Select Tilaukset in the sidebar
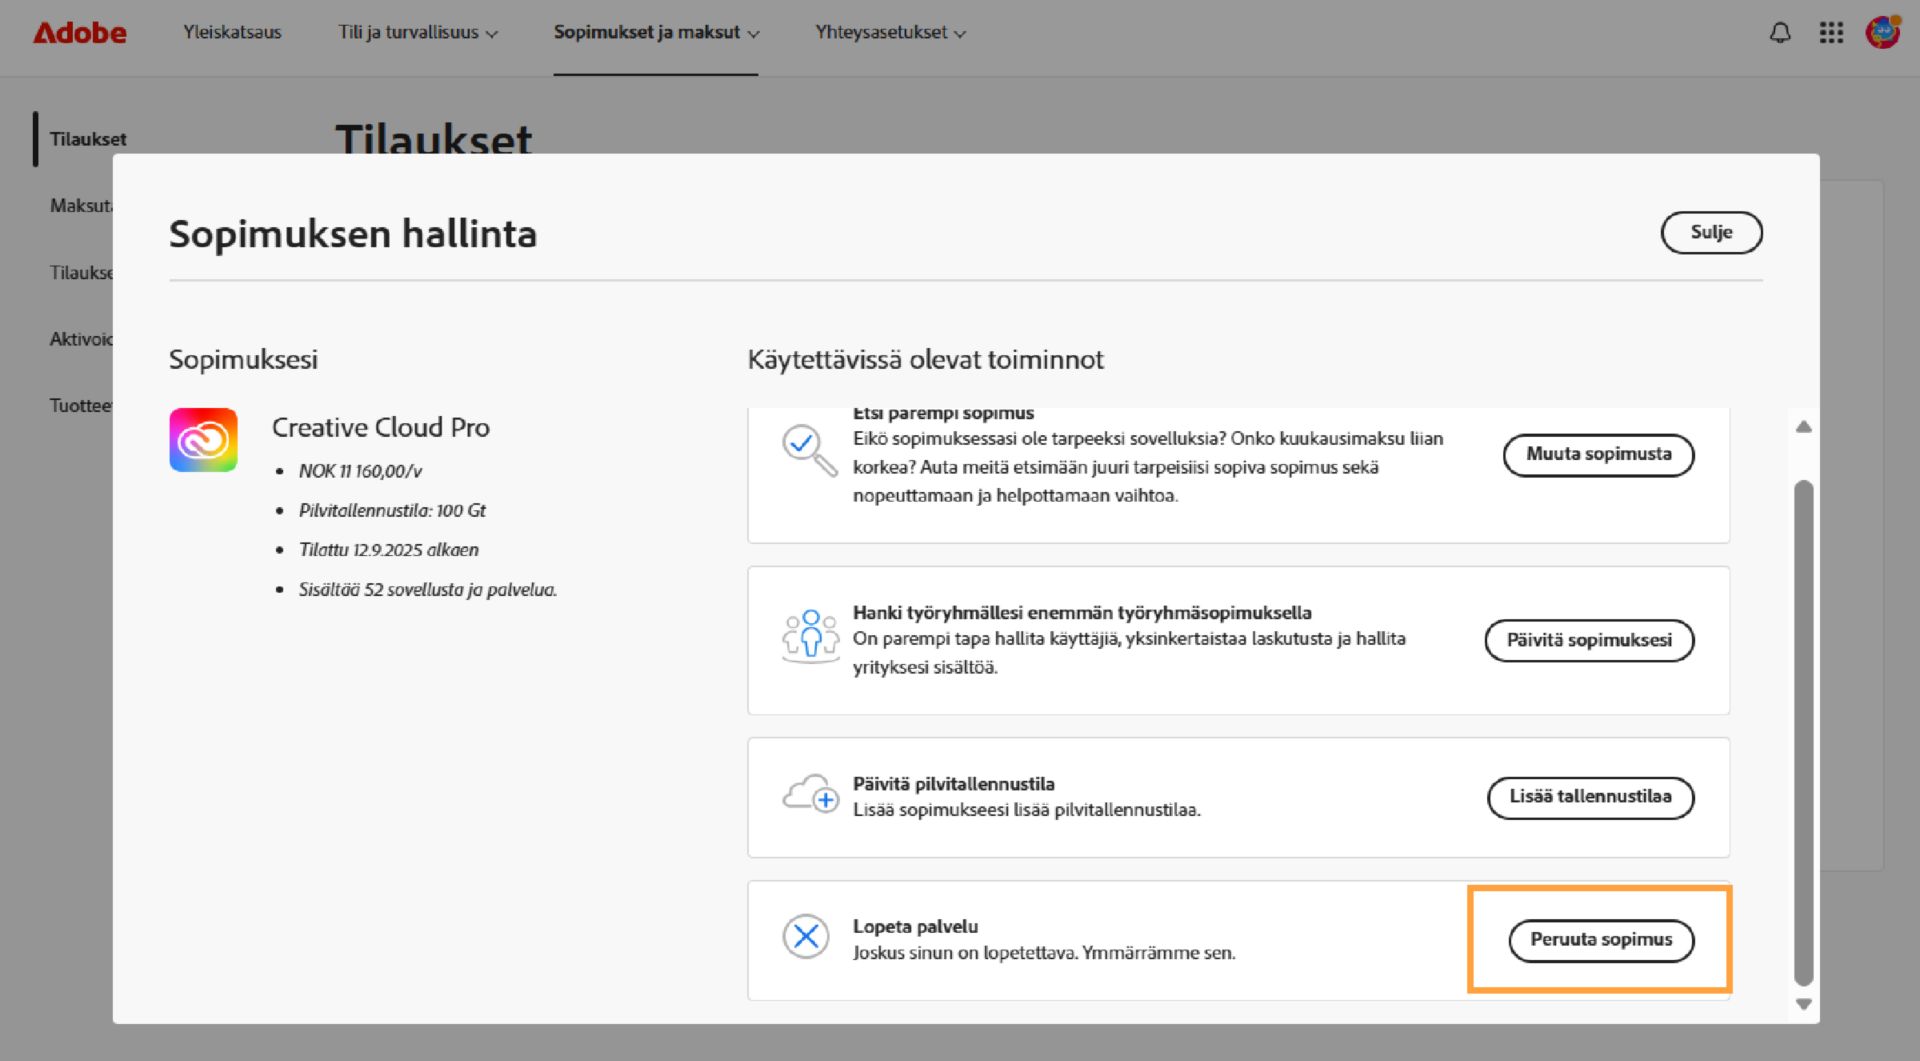The image size is (1920, 1061). click(x=87, y=139)
